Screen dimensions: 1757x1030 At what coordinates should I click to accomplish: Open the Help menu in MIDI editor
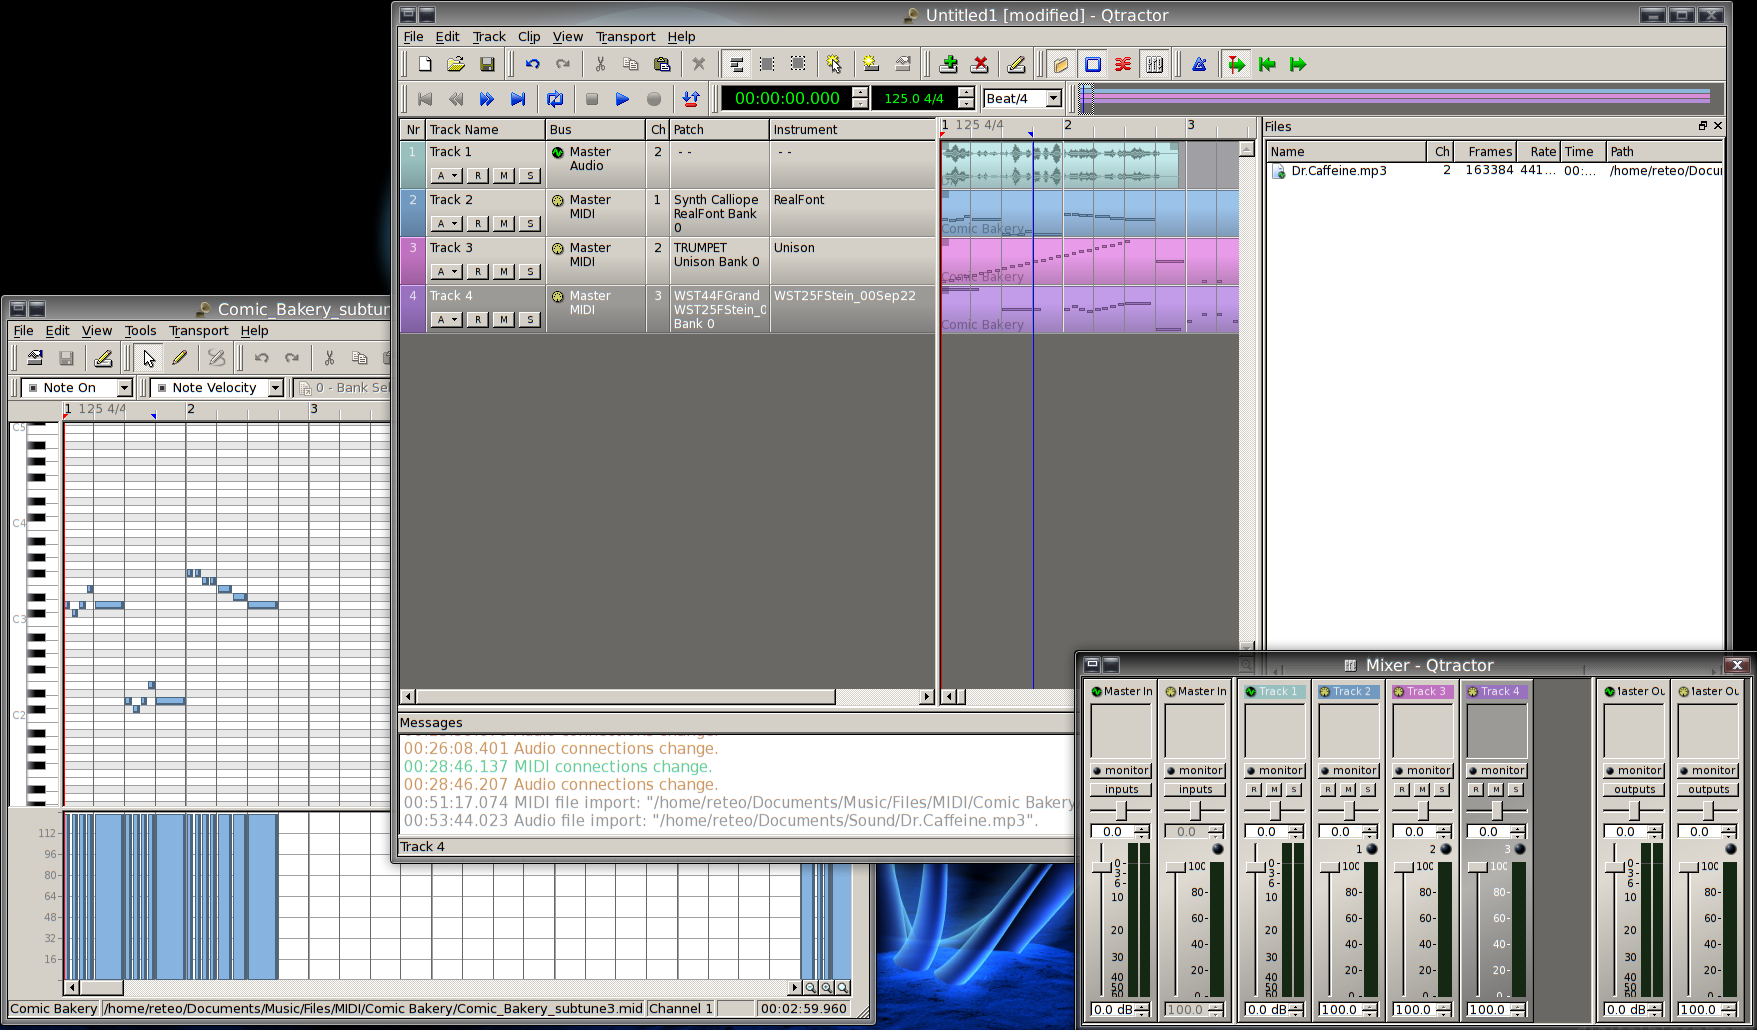(x=254, y=331)
